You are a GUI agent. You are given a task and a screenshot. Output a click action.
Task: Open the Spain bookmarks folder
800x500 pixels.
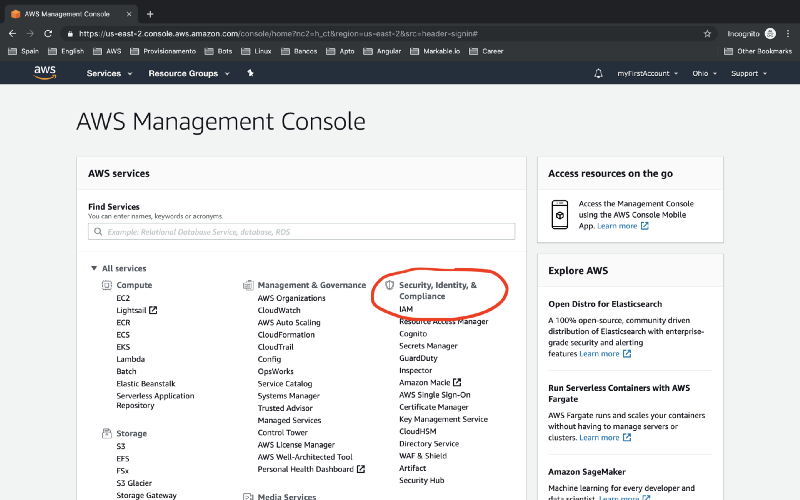(x=23, y=51)
